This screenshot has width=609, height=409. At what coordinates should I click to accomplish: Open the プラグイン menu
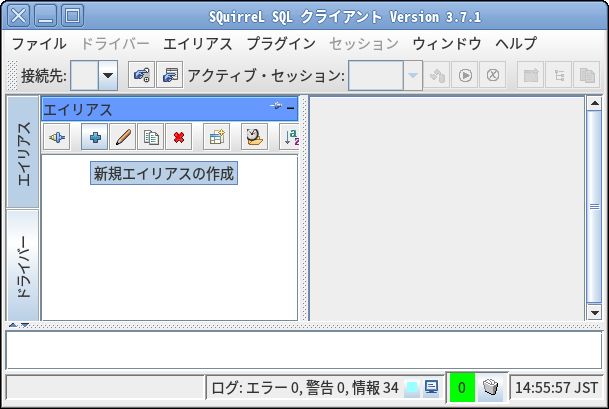click(x=281, y=44)
